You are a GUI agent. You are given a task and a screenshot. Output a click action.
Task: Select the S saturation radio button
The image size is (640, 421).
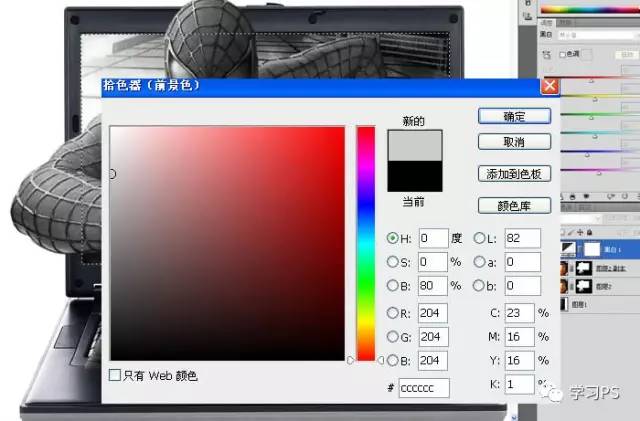[x=392, y=262]
